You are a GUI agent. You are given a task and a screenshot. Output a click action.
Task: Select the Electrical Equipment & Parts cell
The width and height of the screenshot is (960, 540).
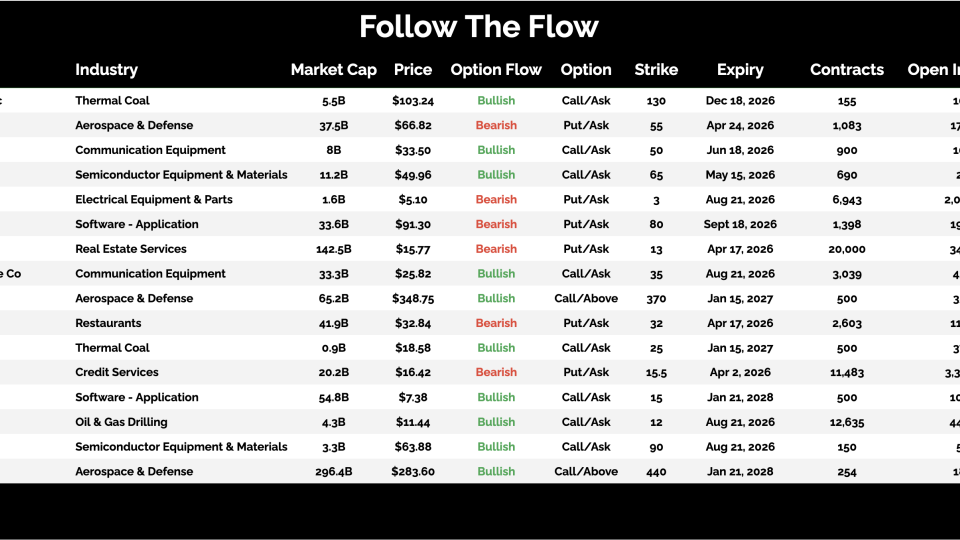(x=154, y=199)
